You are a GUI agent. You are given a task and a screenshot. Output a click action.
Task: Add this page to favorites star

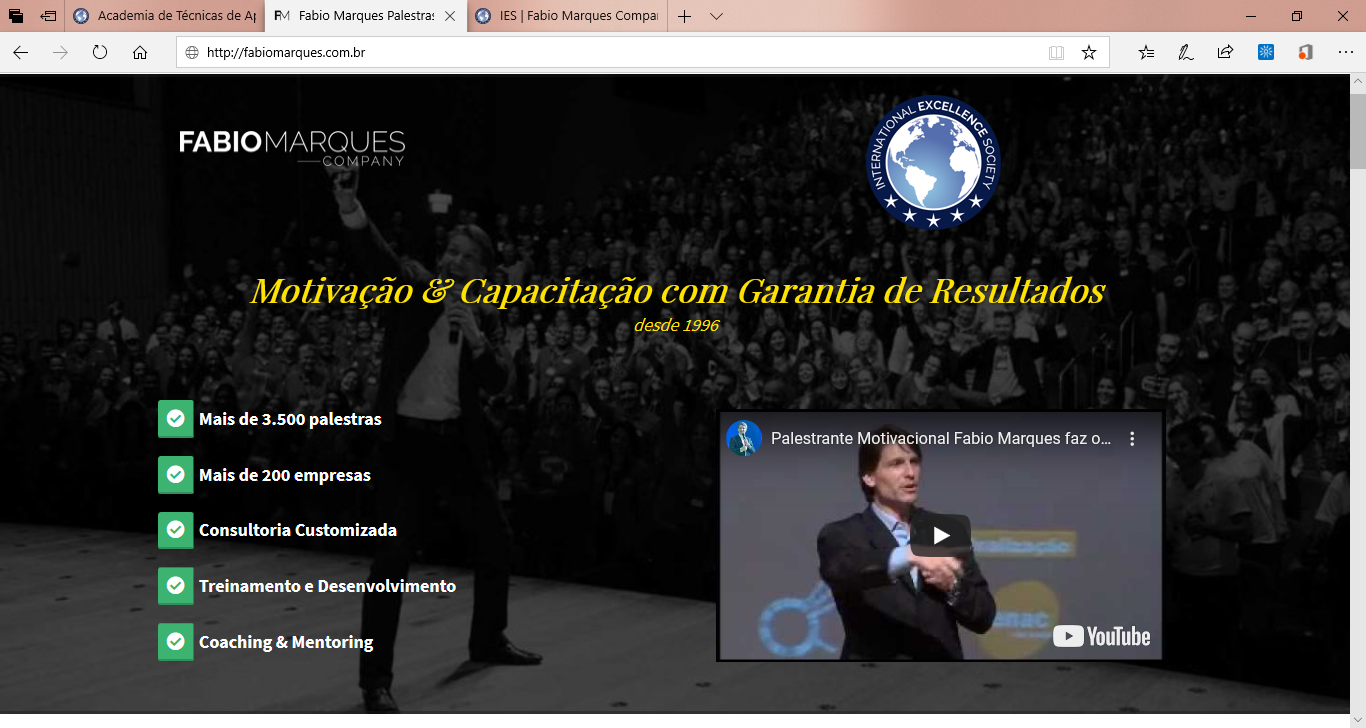point(1089,53)
